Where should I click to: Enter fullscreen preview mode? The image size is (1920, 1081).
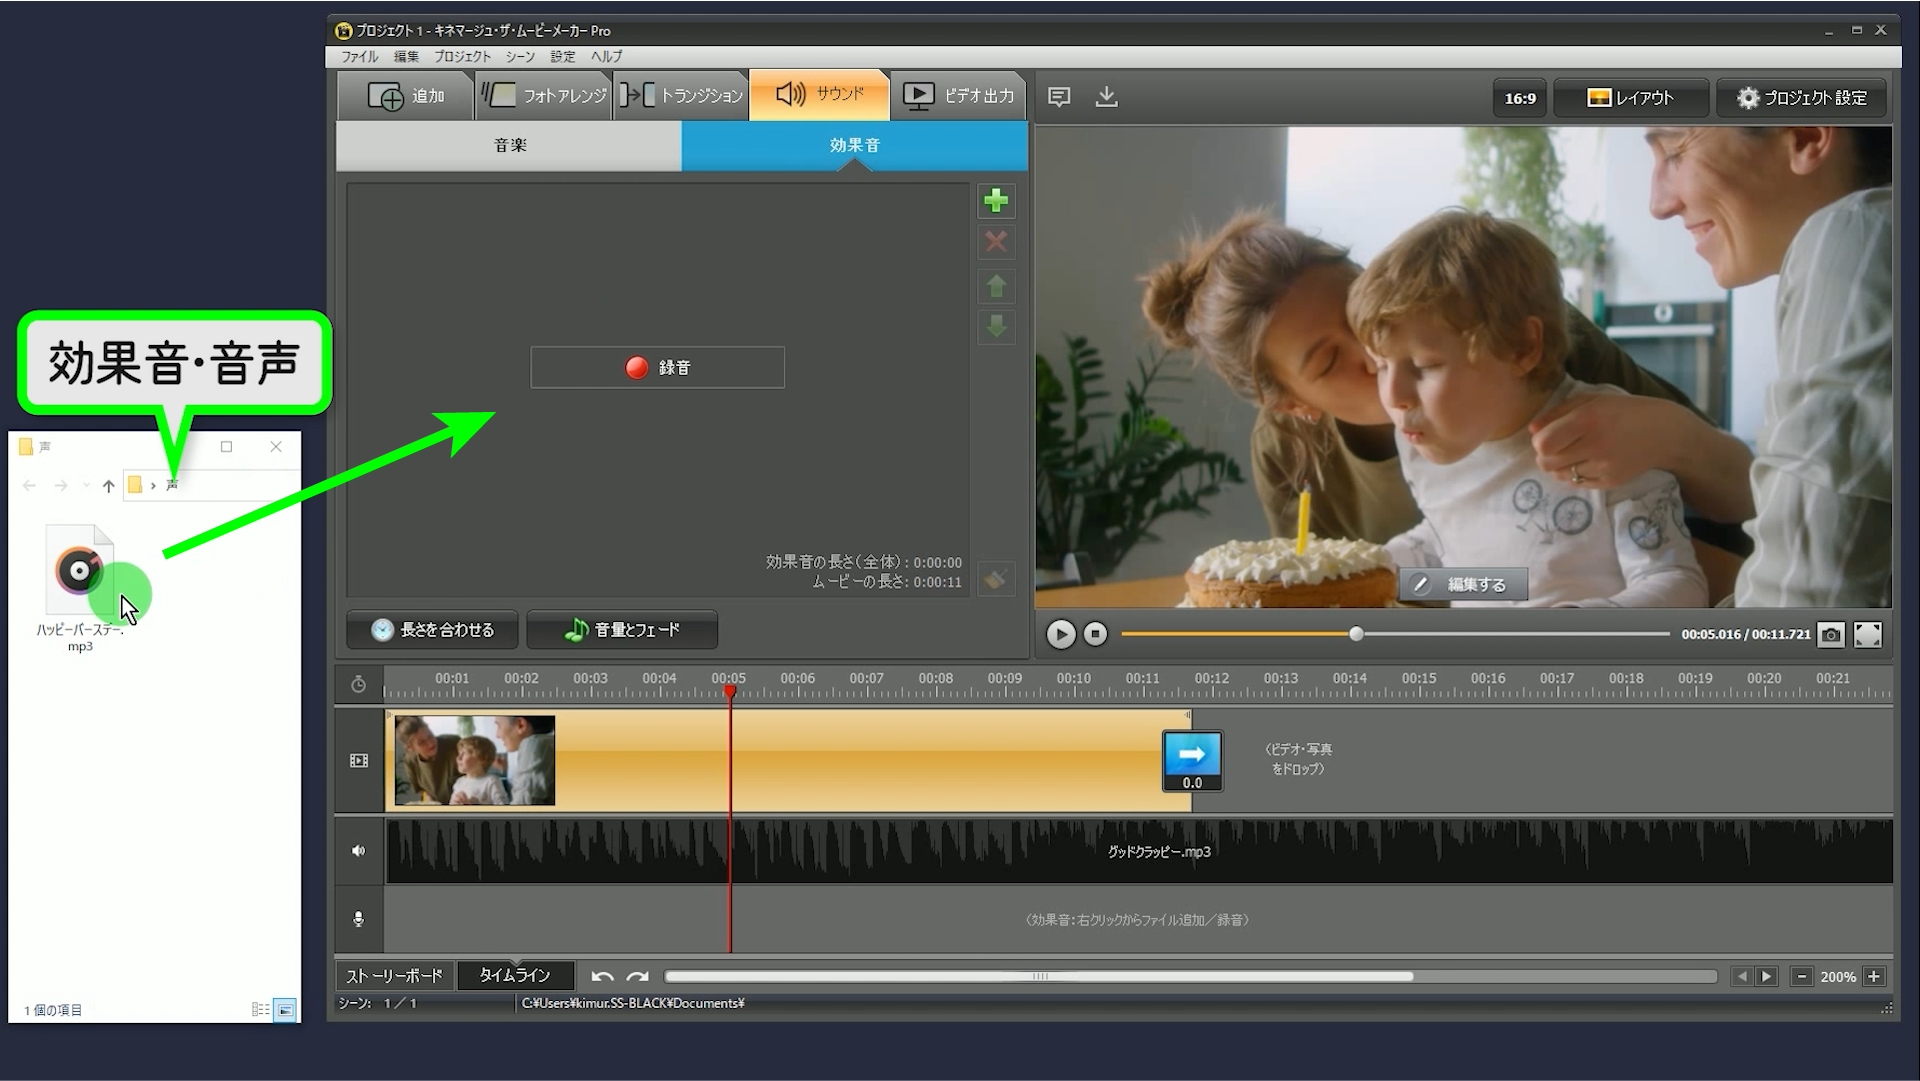(1867, 635)
